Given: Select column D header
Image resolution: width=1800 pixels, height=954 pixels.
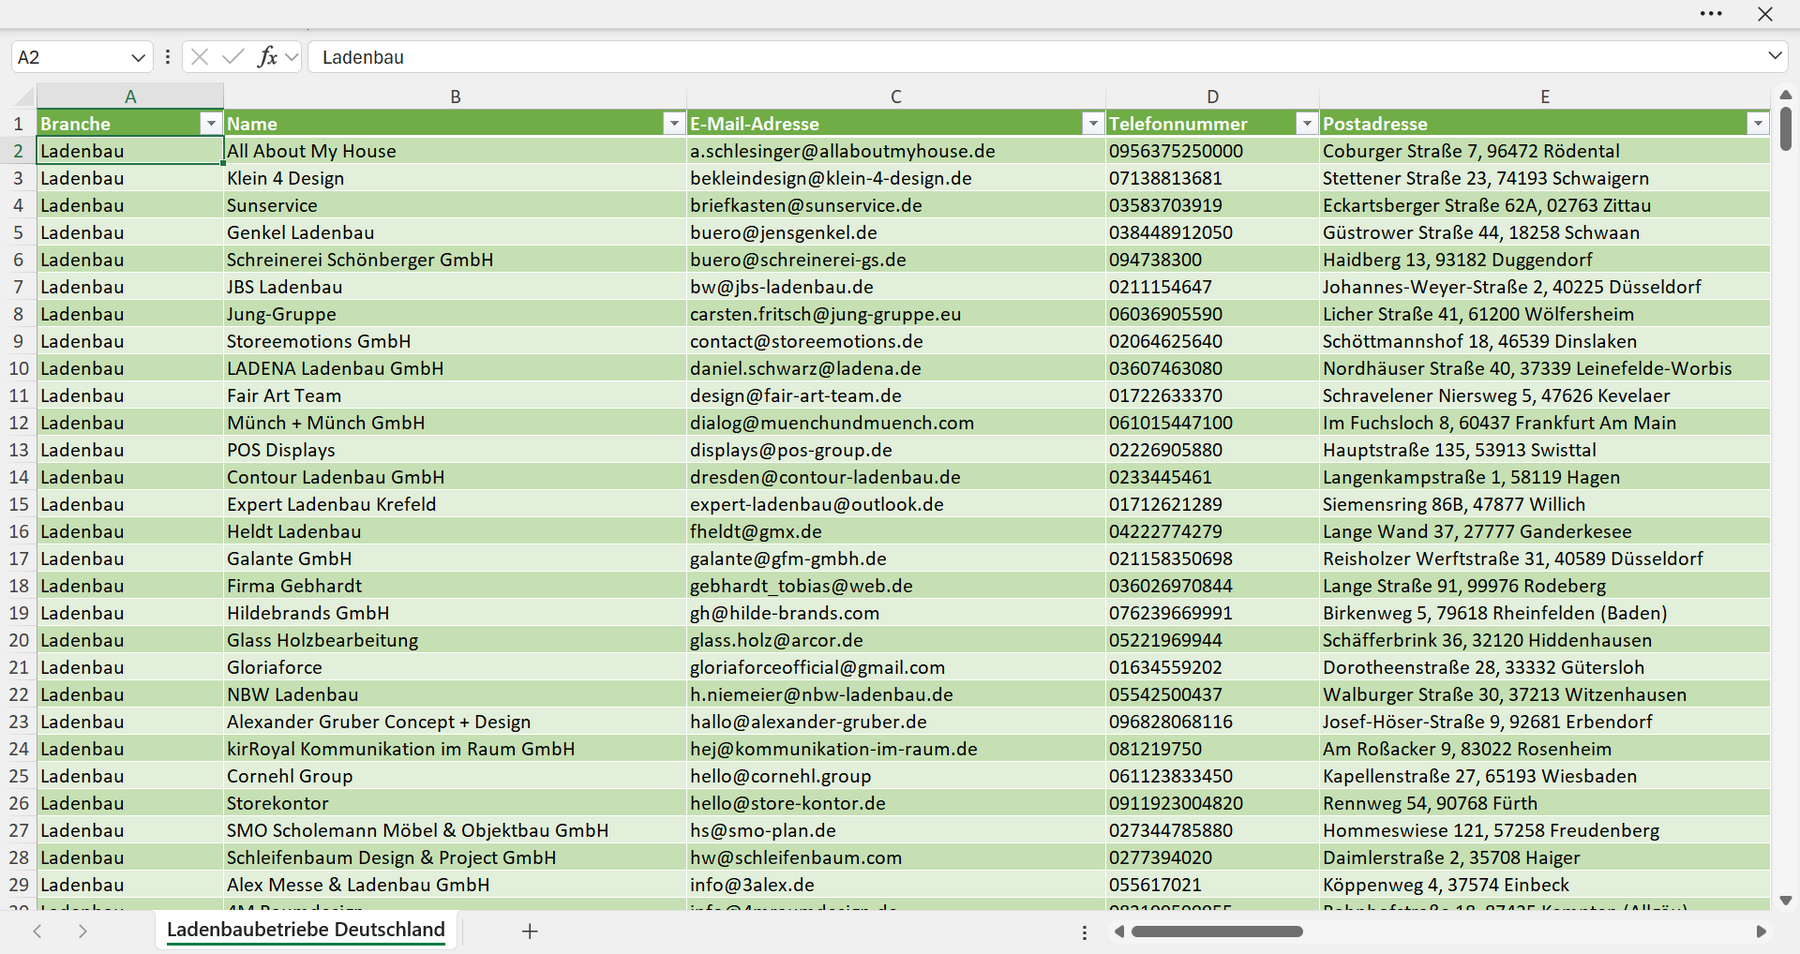Looking at the screenshot, I should pyautogui.click(x=1212, y=97).
